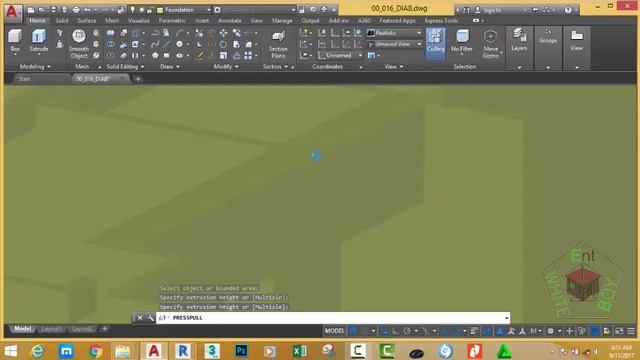Switch to the Mesh ribbon tab

coord(112,20)
